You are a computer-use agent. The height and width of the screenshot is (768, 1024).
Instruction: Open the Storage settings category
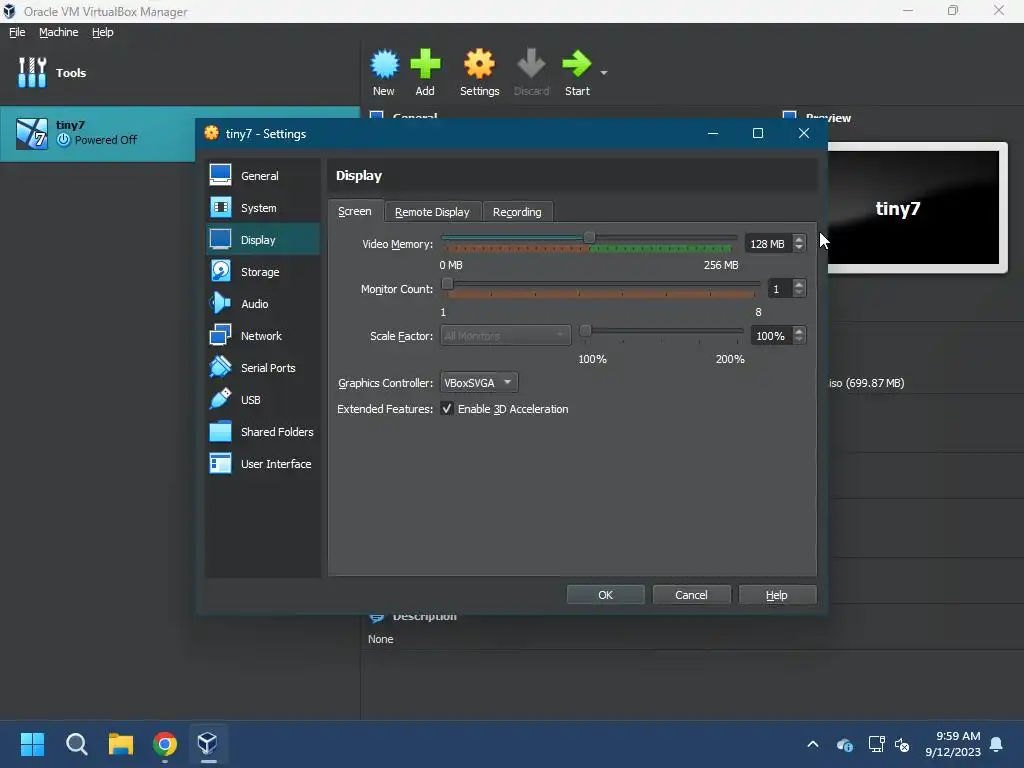click(263, 272)
